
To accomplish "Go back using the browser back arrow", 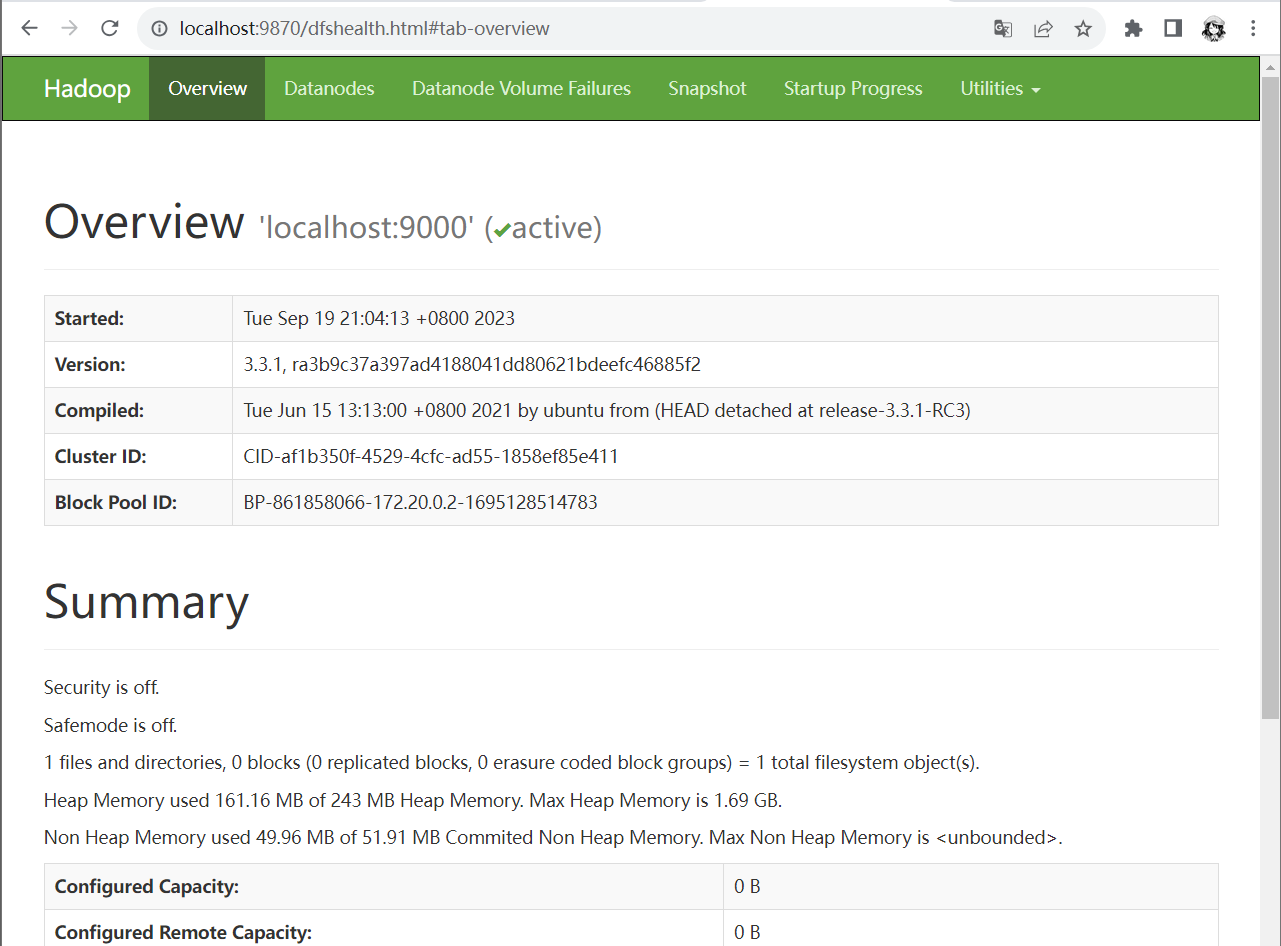I will click(29, 28).
